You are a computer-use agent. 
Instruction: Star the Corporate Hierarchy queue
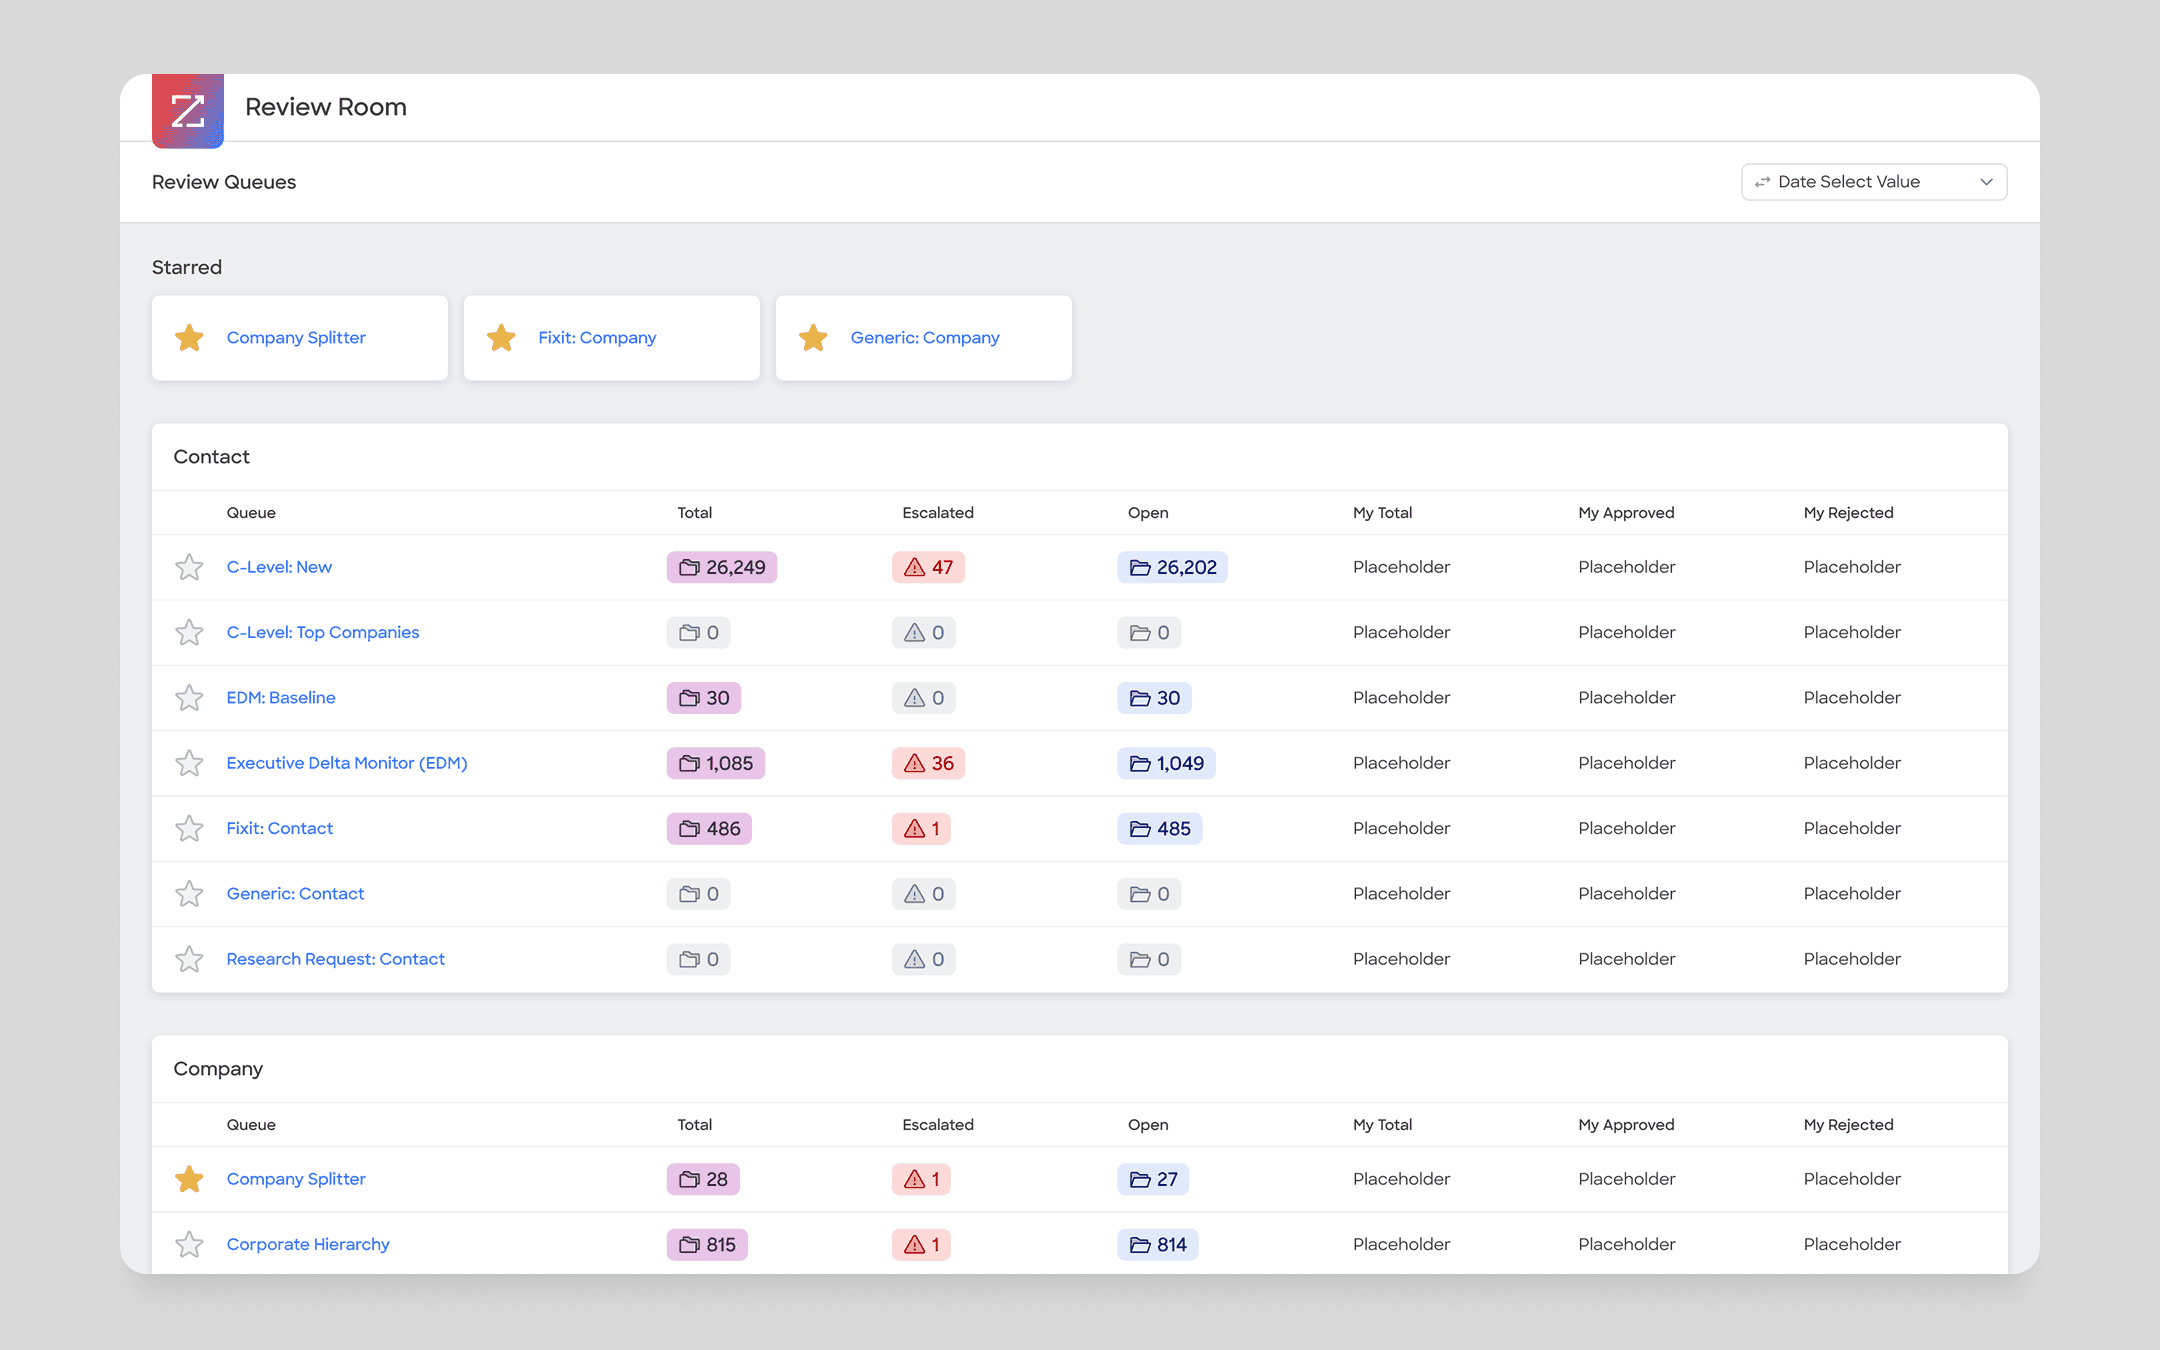coord(189,1244)
